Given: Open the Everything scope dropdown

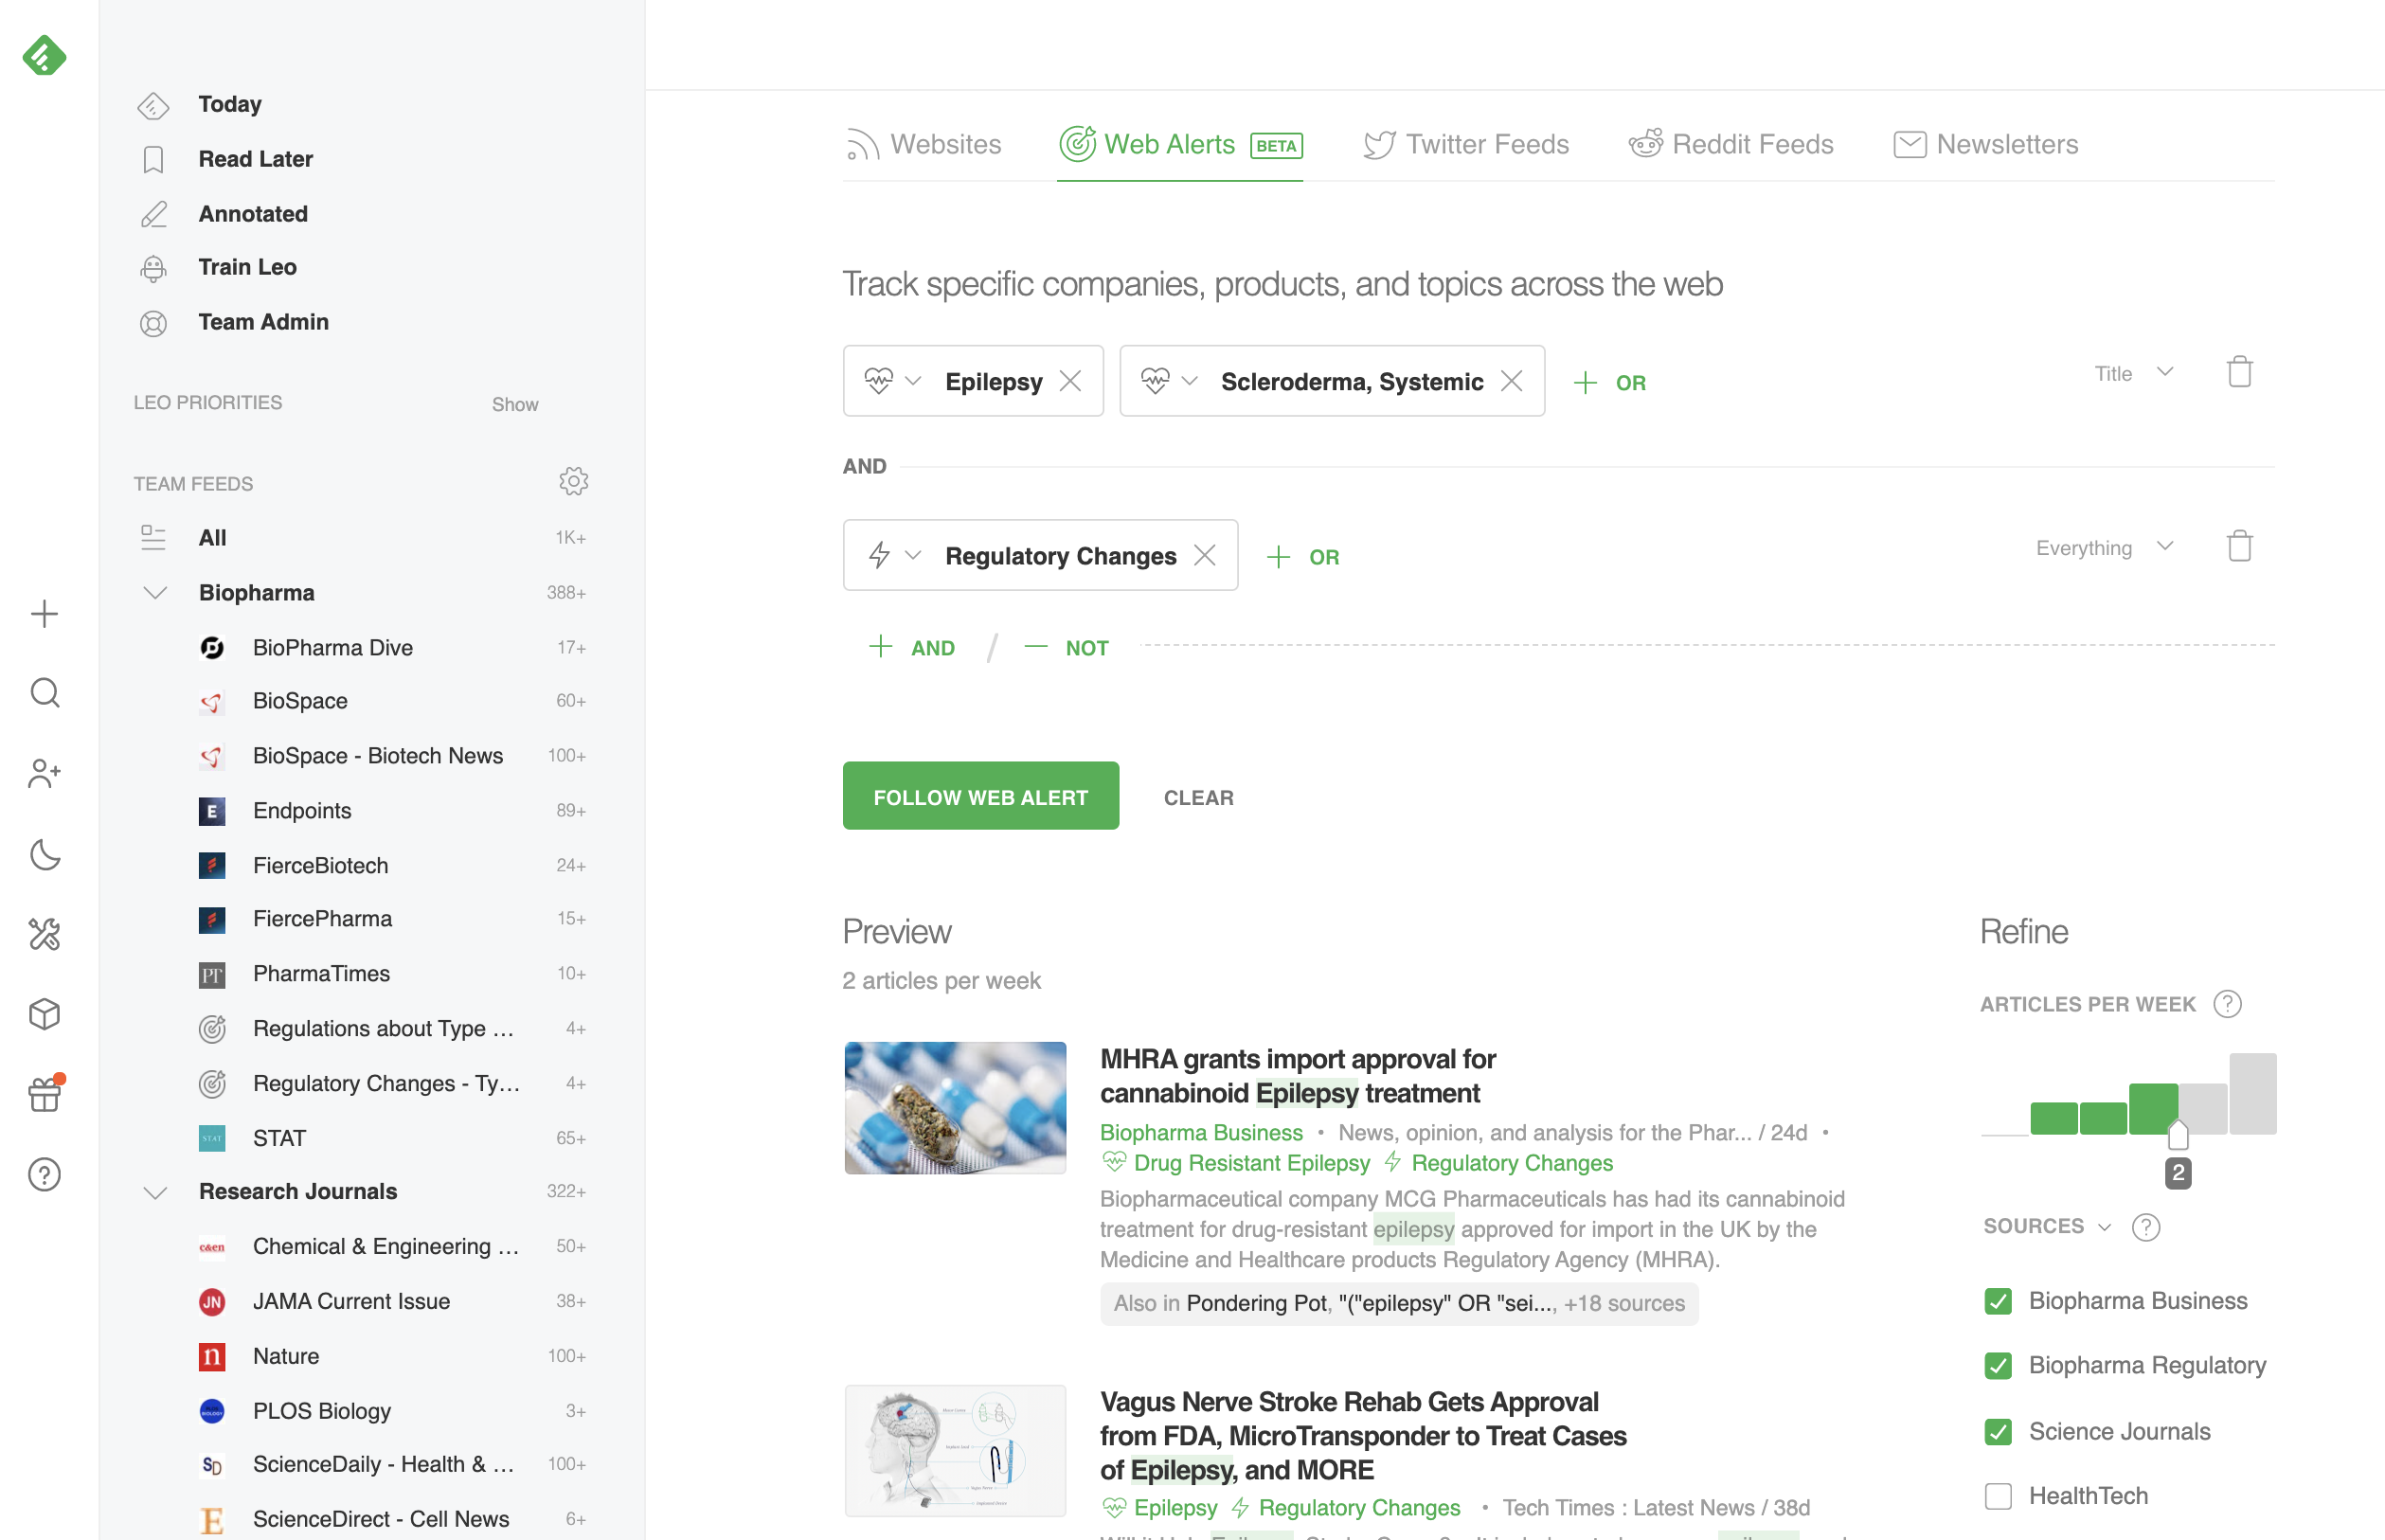Looking at the screenshot, I should pos(2104,547).
